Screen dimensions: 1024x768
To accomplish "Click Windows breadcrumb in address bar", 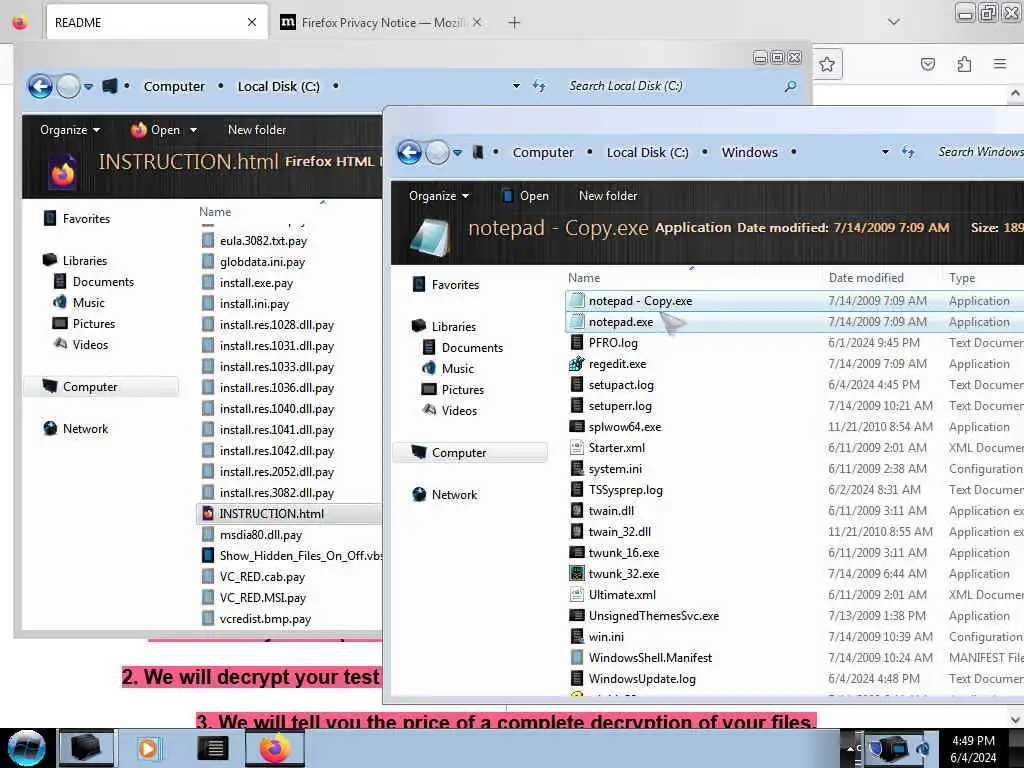I will 749,153.
